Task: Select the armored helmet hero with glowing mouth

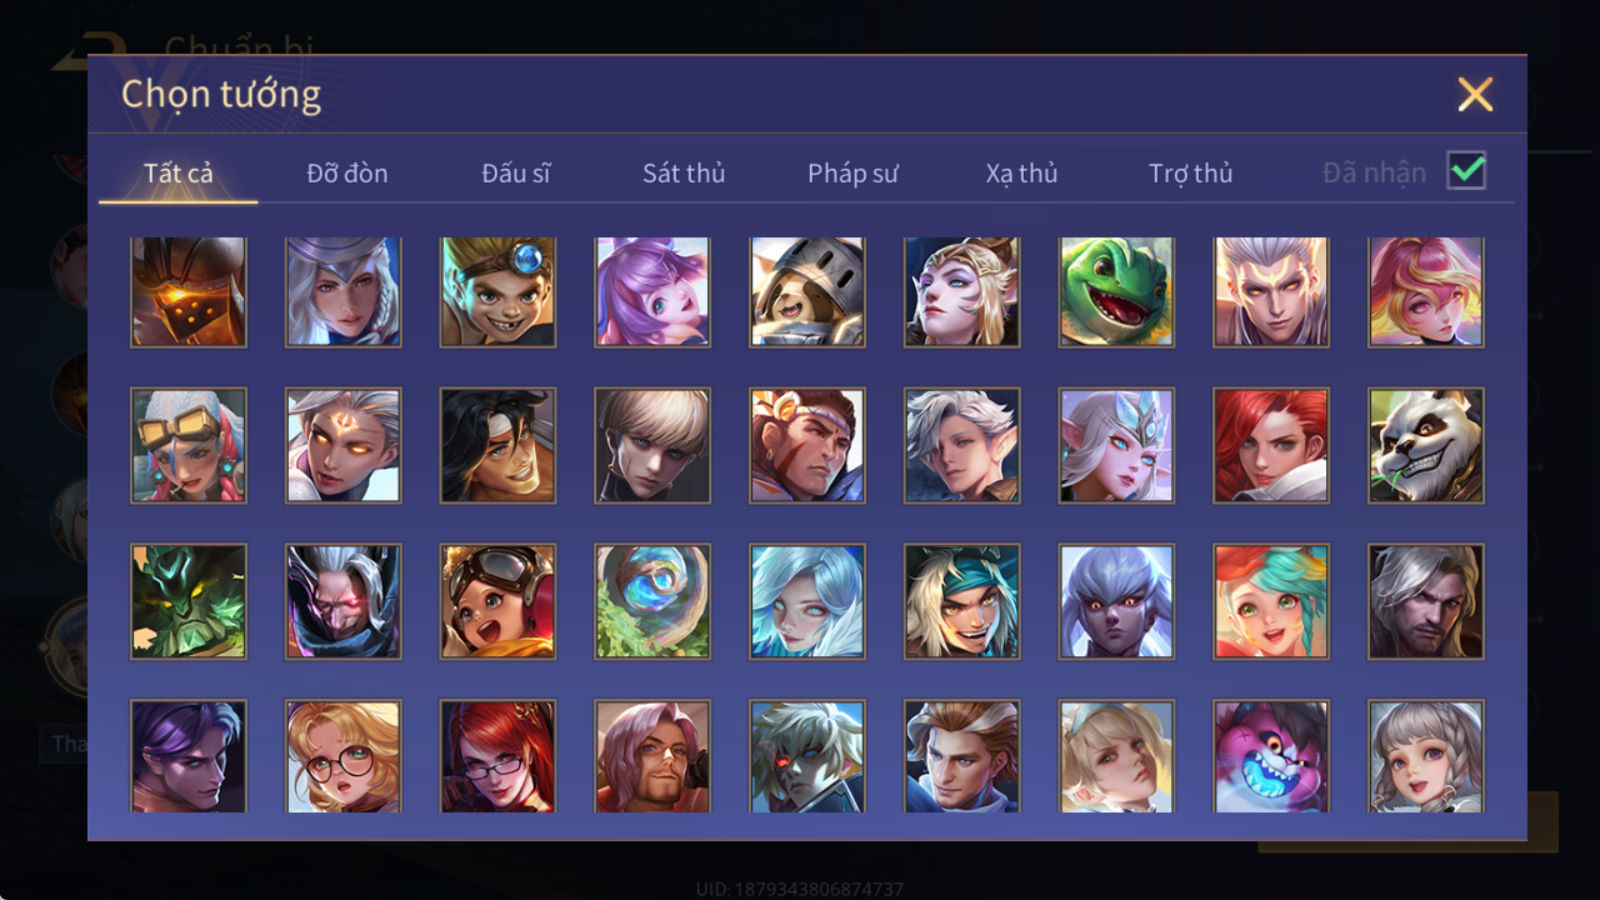Action: (x=188, y=292)
